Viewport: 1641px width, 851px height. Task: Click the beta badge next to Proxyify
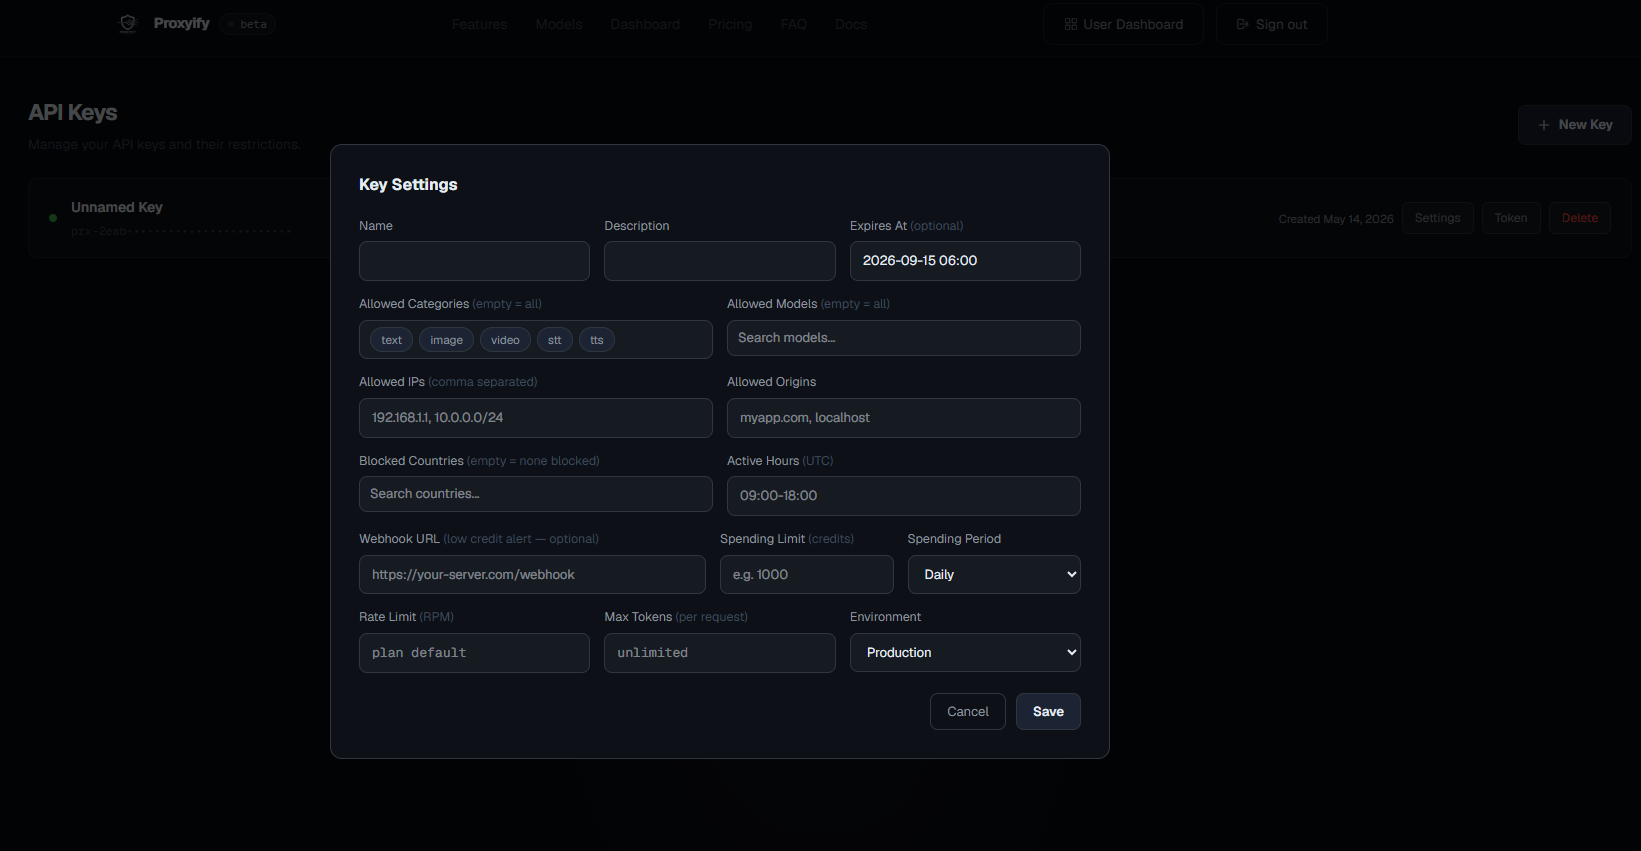[x=247, y=24]
